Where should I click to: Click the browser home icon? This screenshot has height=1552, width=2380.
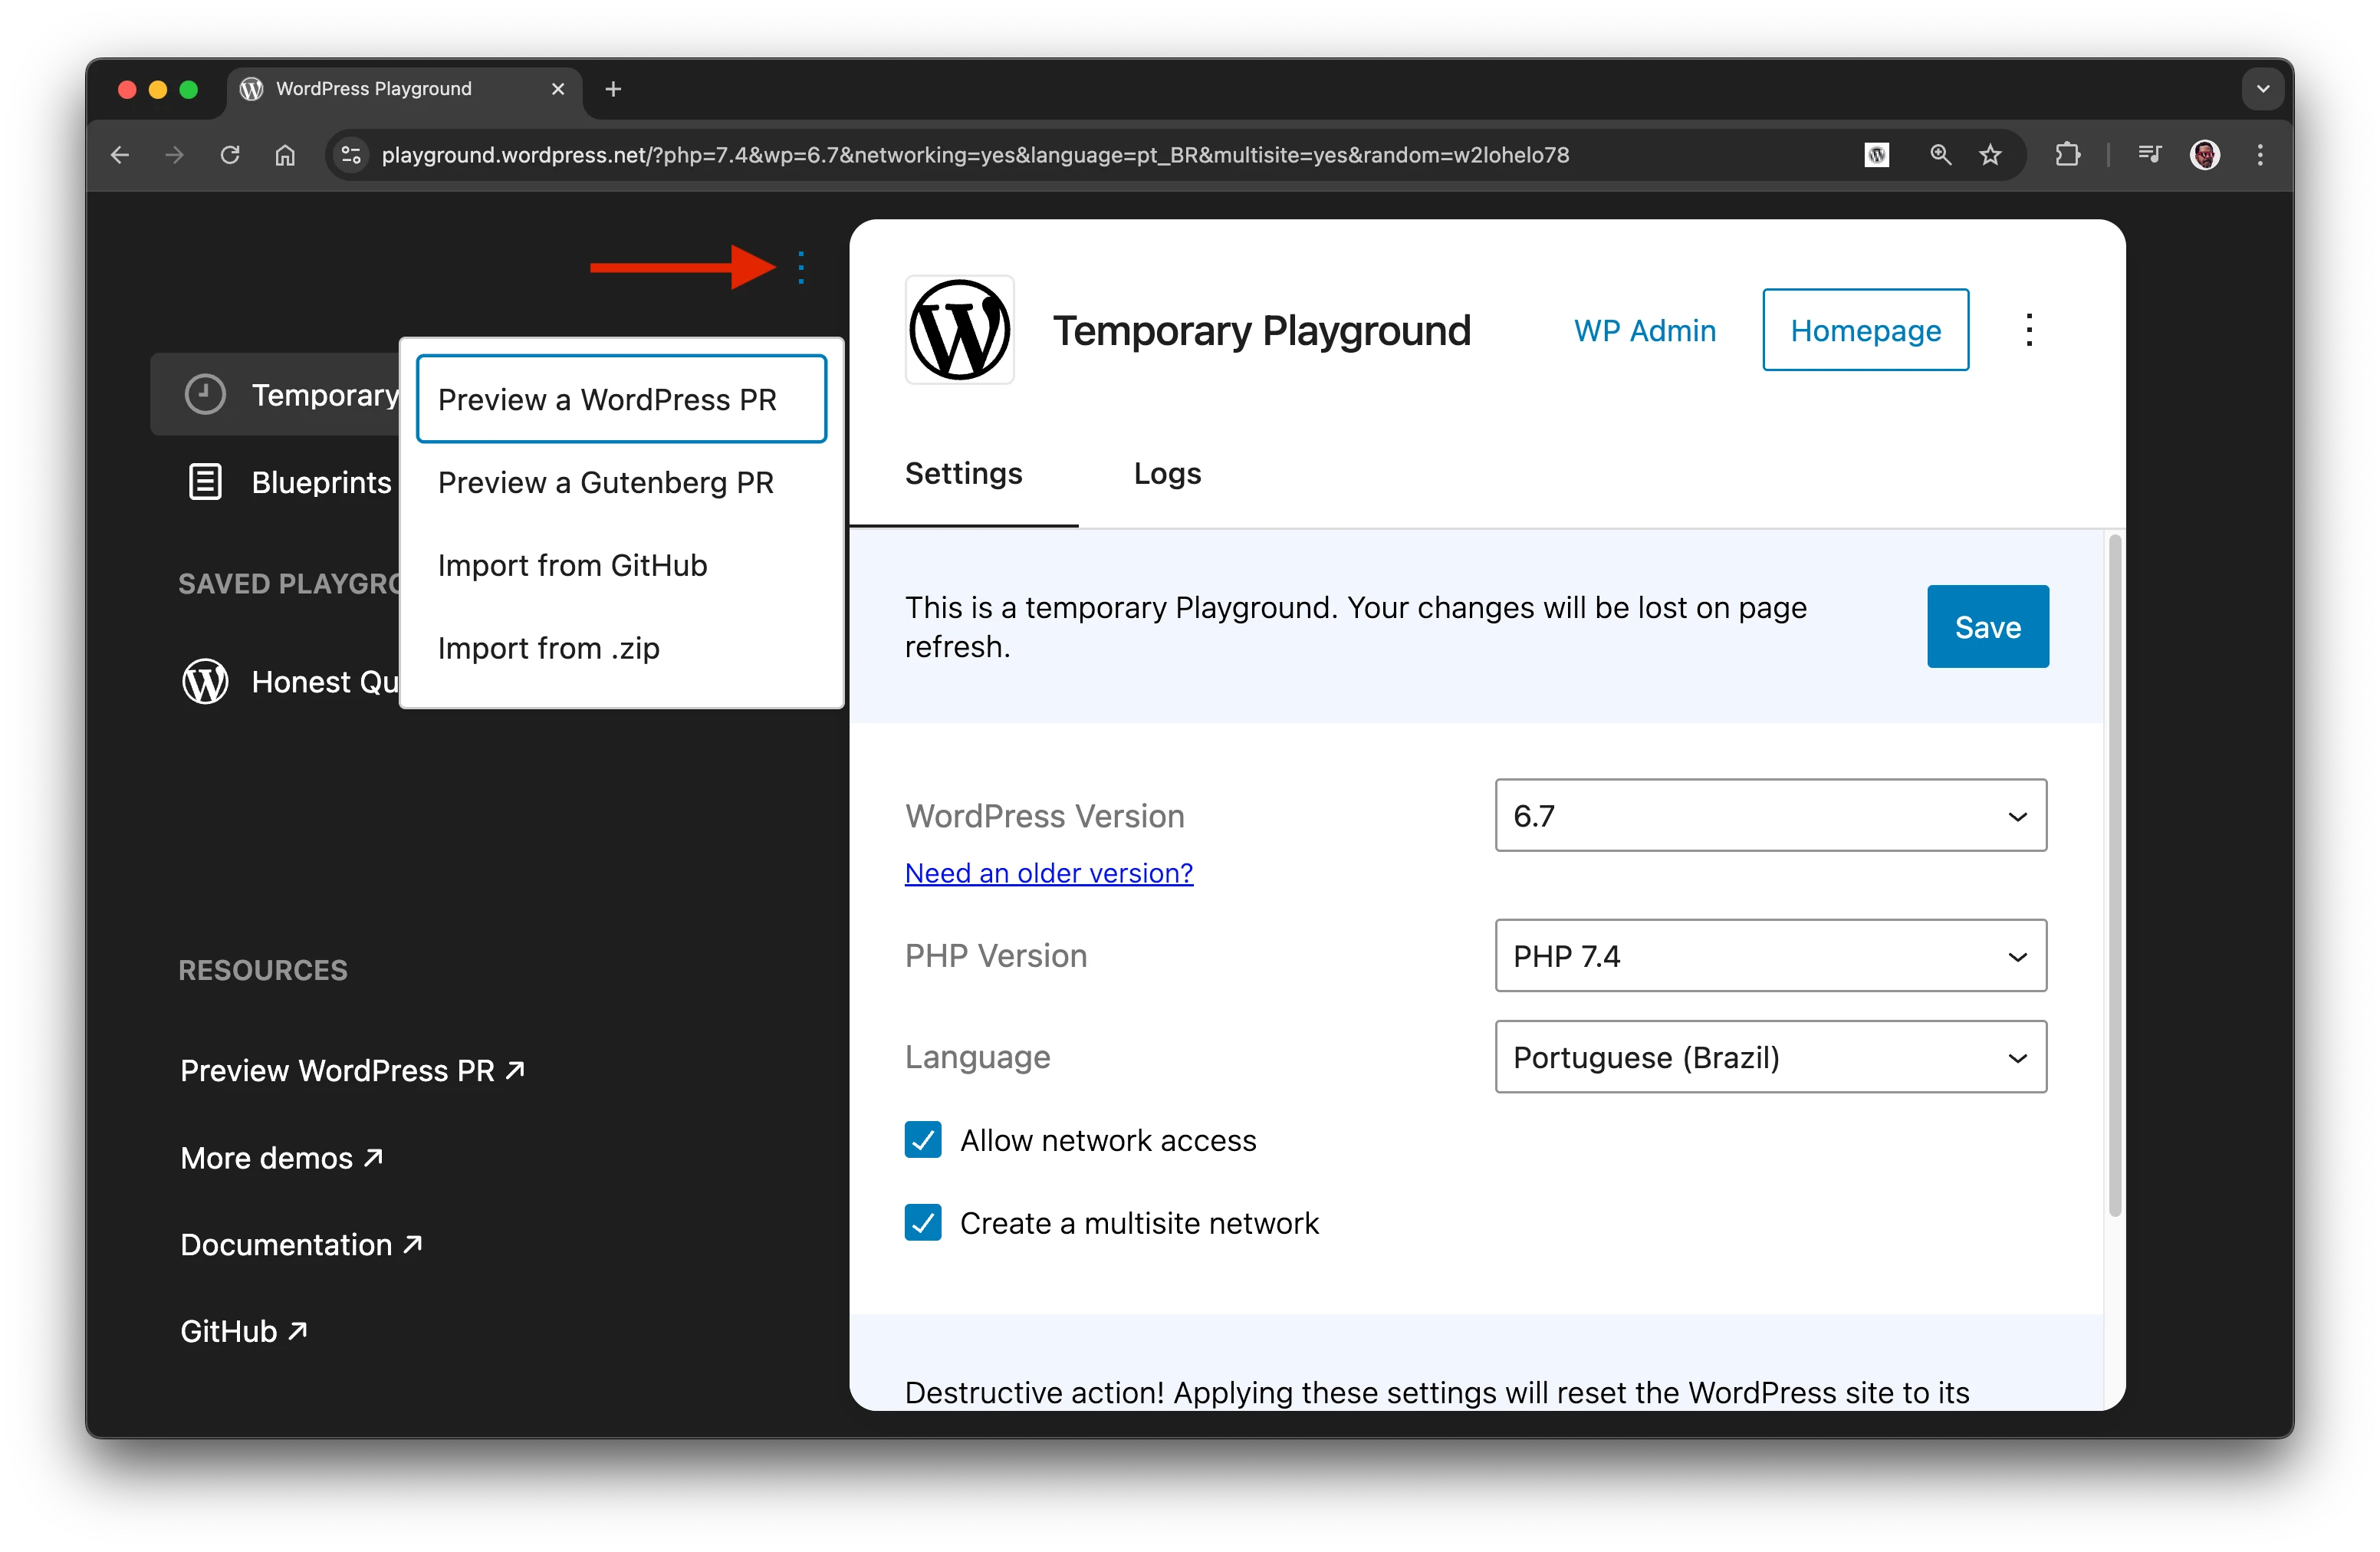(285, 155)
